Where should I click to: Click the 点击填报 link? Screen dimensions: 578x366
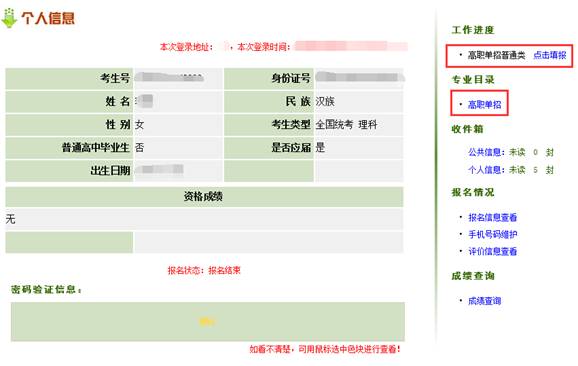550,55
